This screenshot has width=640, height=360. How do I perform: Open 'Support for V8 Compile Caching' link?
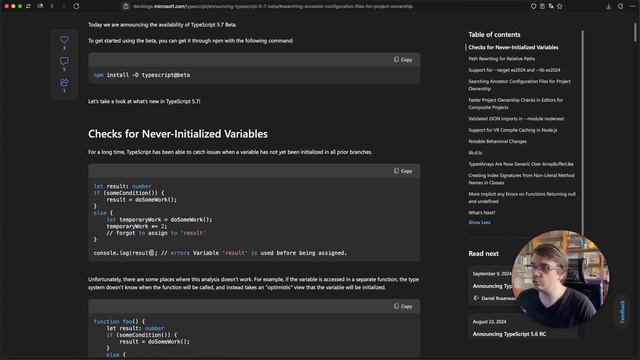tap(513, 130)
